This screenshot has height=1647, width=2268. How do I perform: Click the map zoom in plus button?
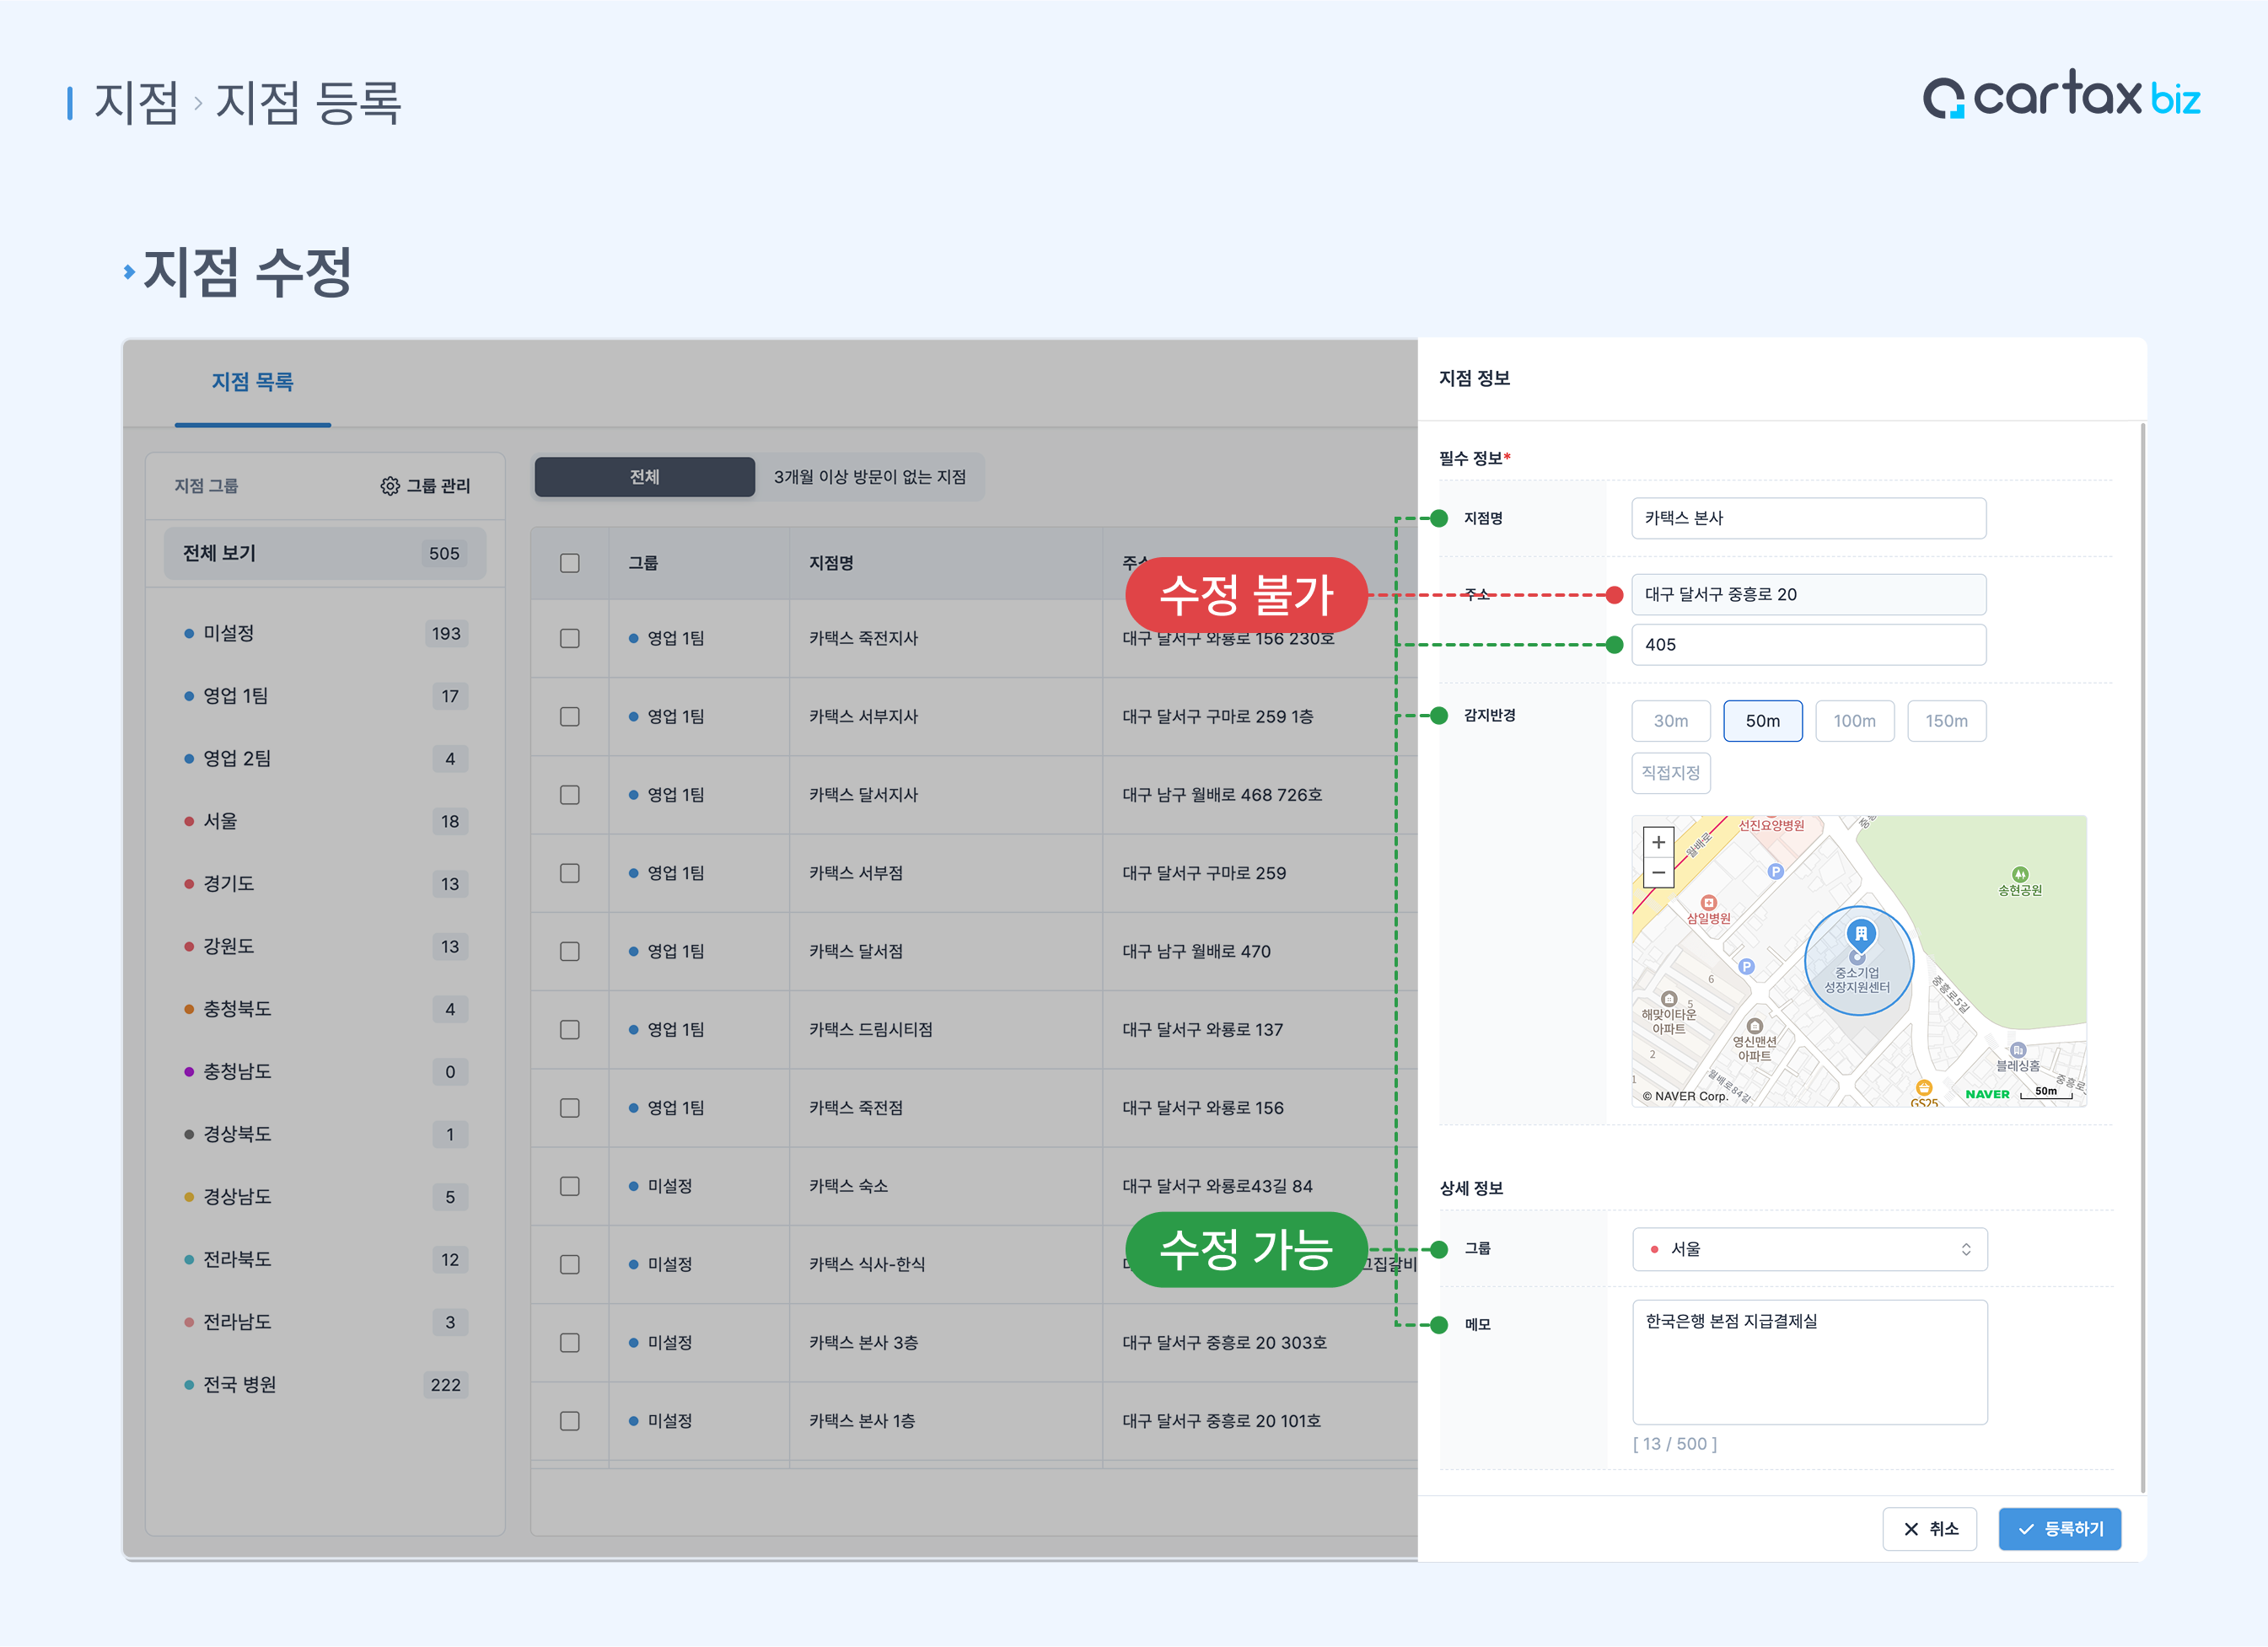coord(1658,842)
